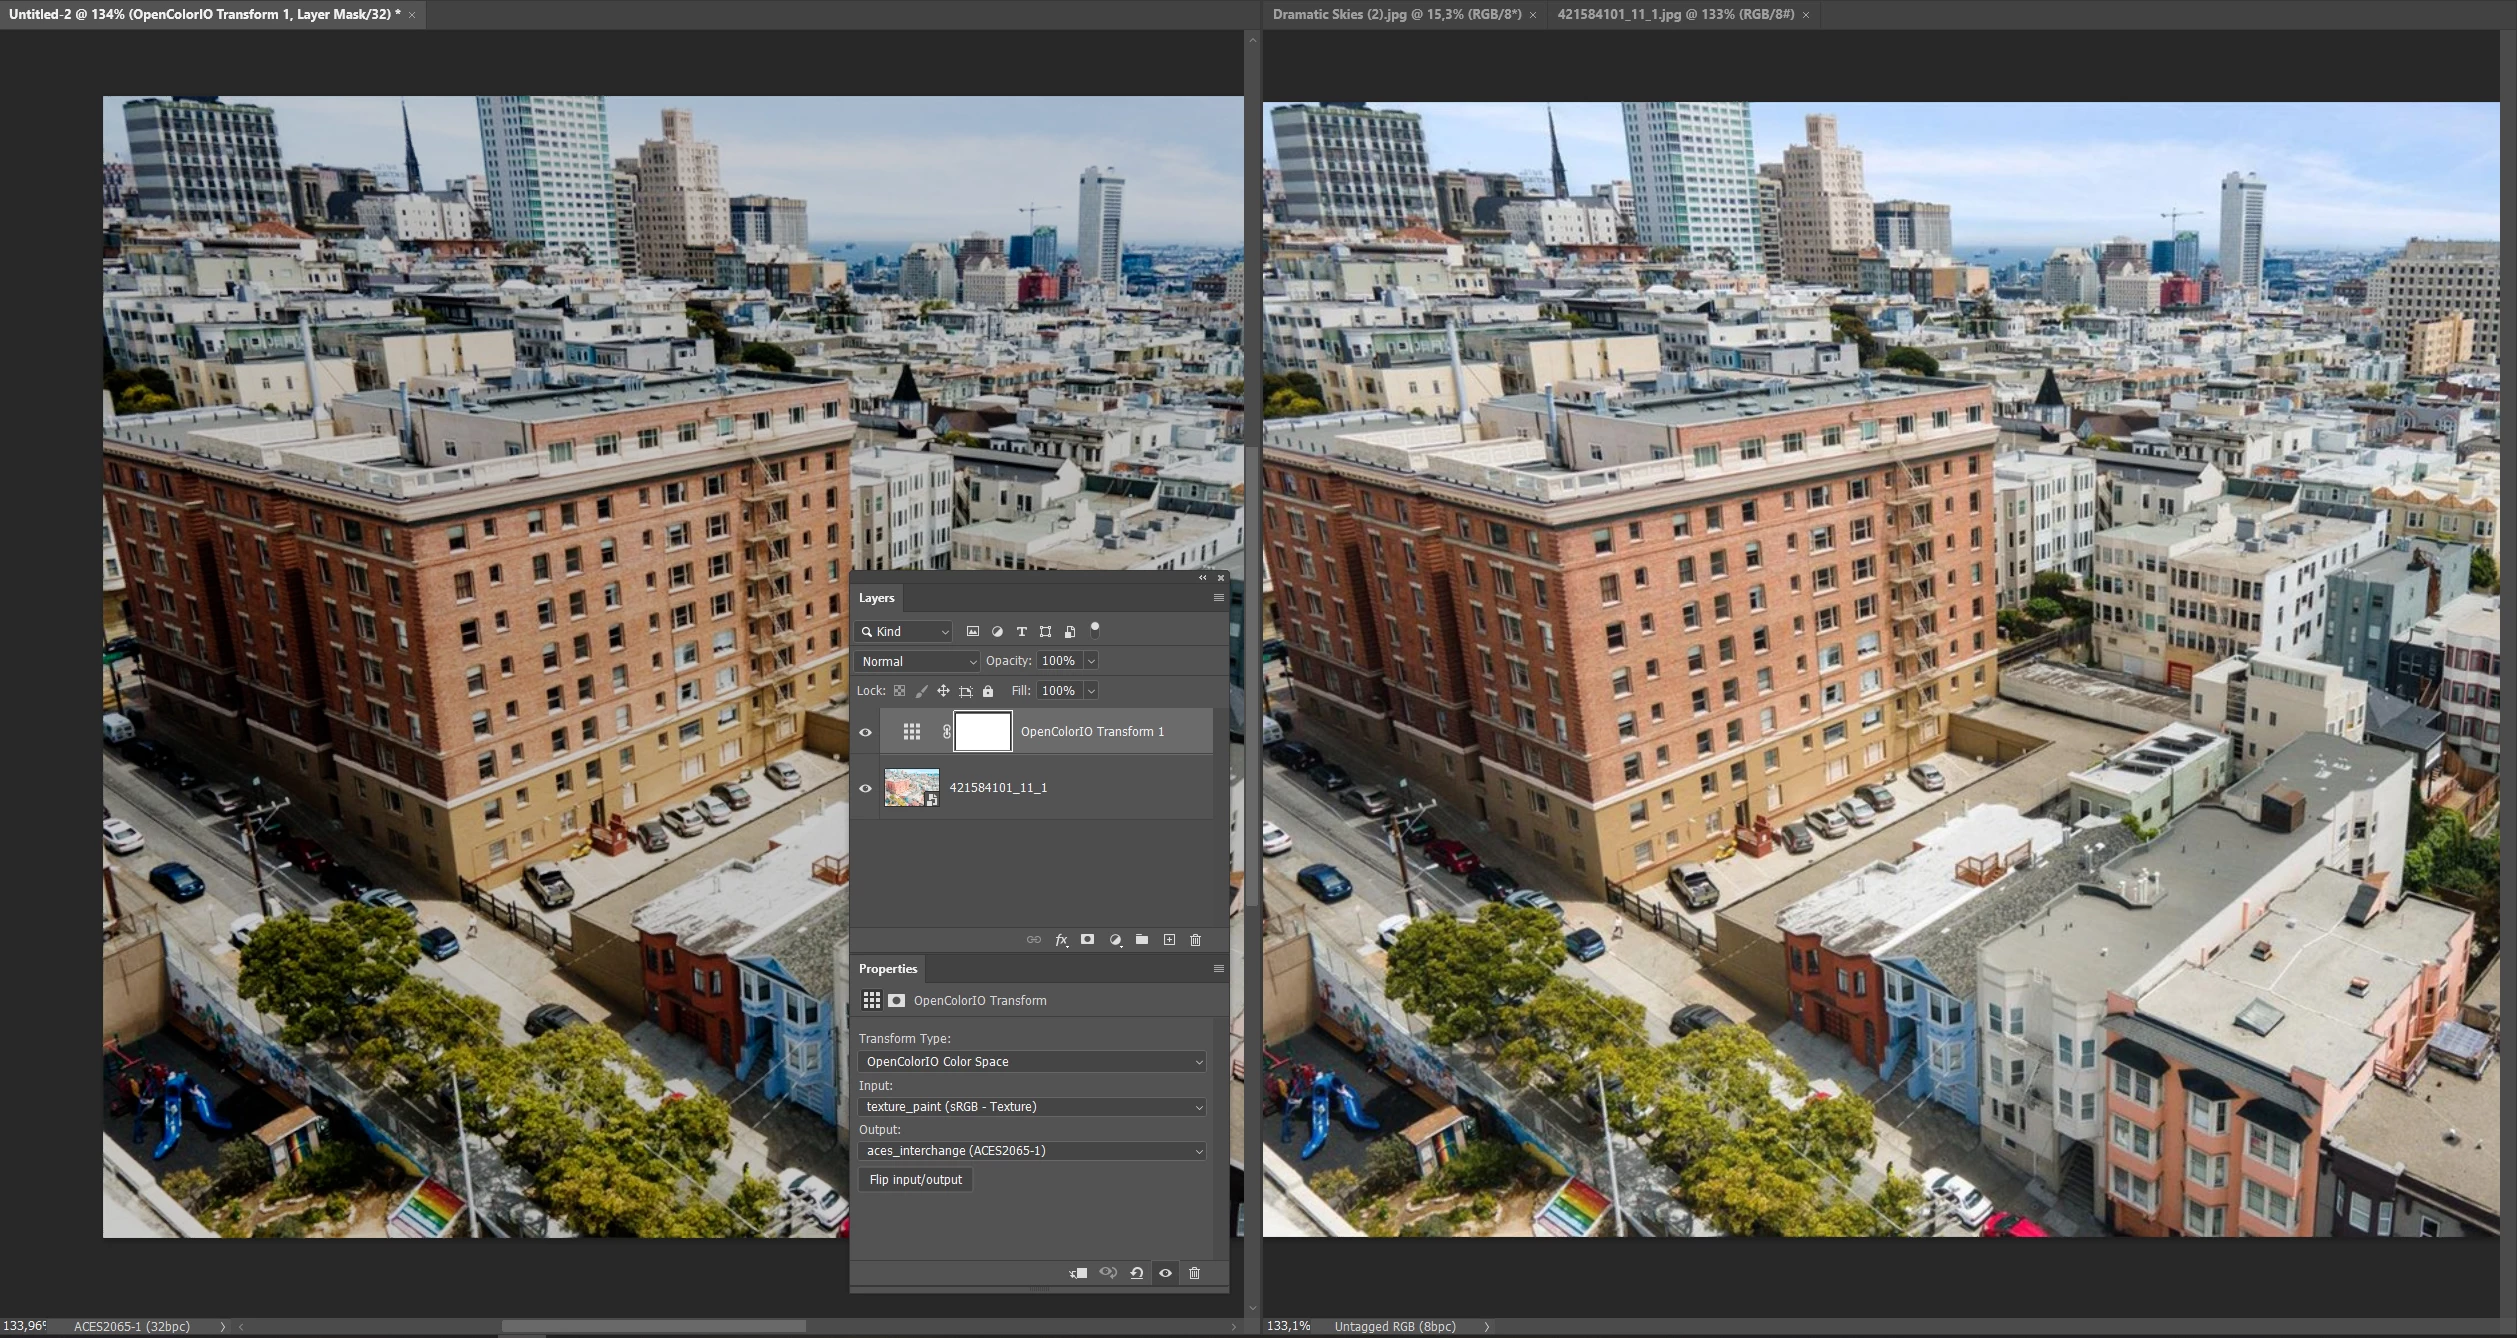Add a layer mask using Layers panel icon
This screenshot has width=2517, height=1338.
[1087, 940]
